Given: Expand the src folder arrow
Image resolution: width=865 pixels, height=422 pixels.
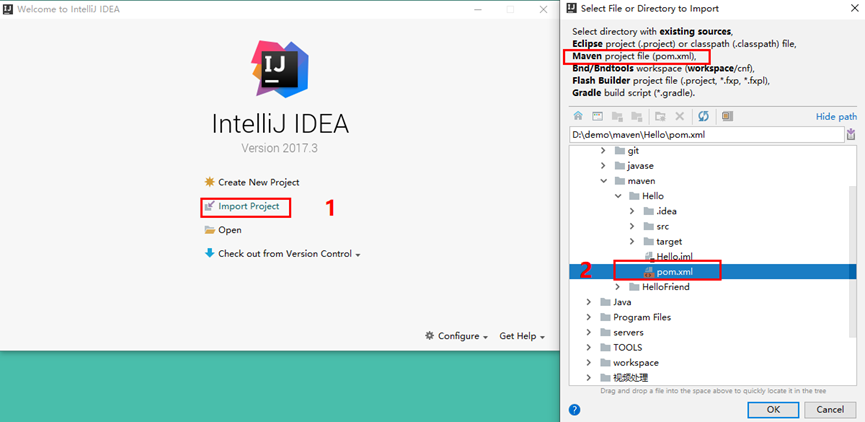Looking at the screenshot, I should [x=632, y=226].
